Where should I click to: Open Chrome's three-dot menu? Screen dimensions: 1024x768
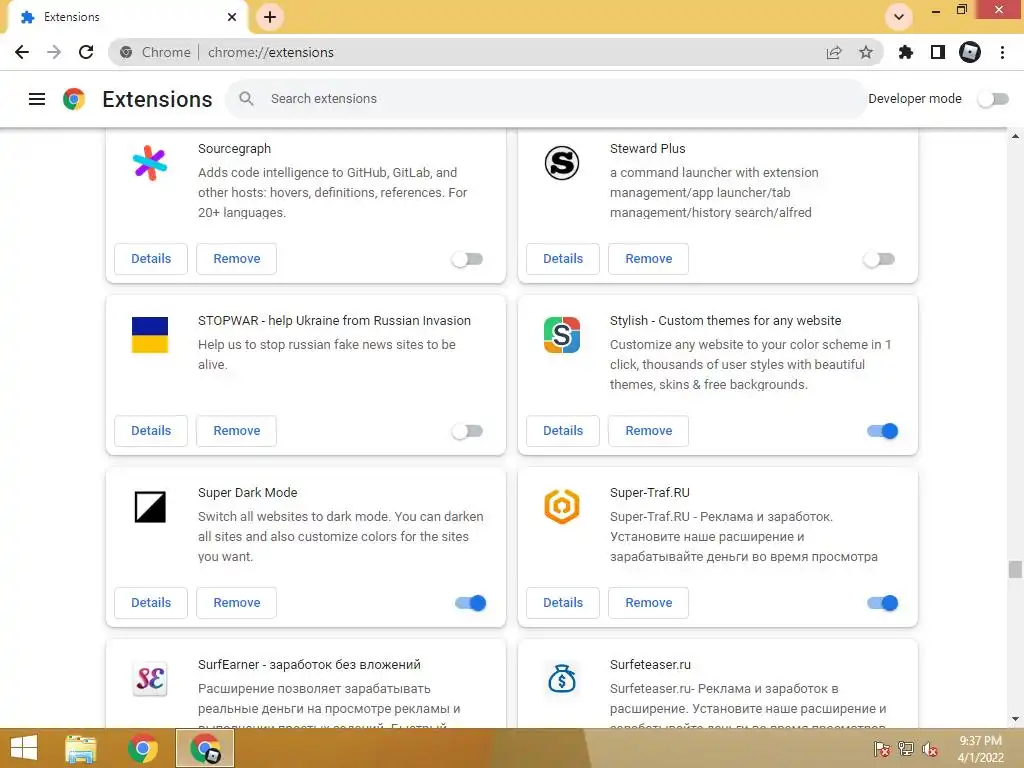pos(1002,52)
